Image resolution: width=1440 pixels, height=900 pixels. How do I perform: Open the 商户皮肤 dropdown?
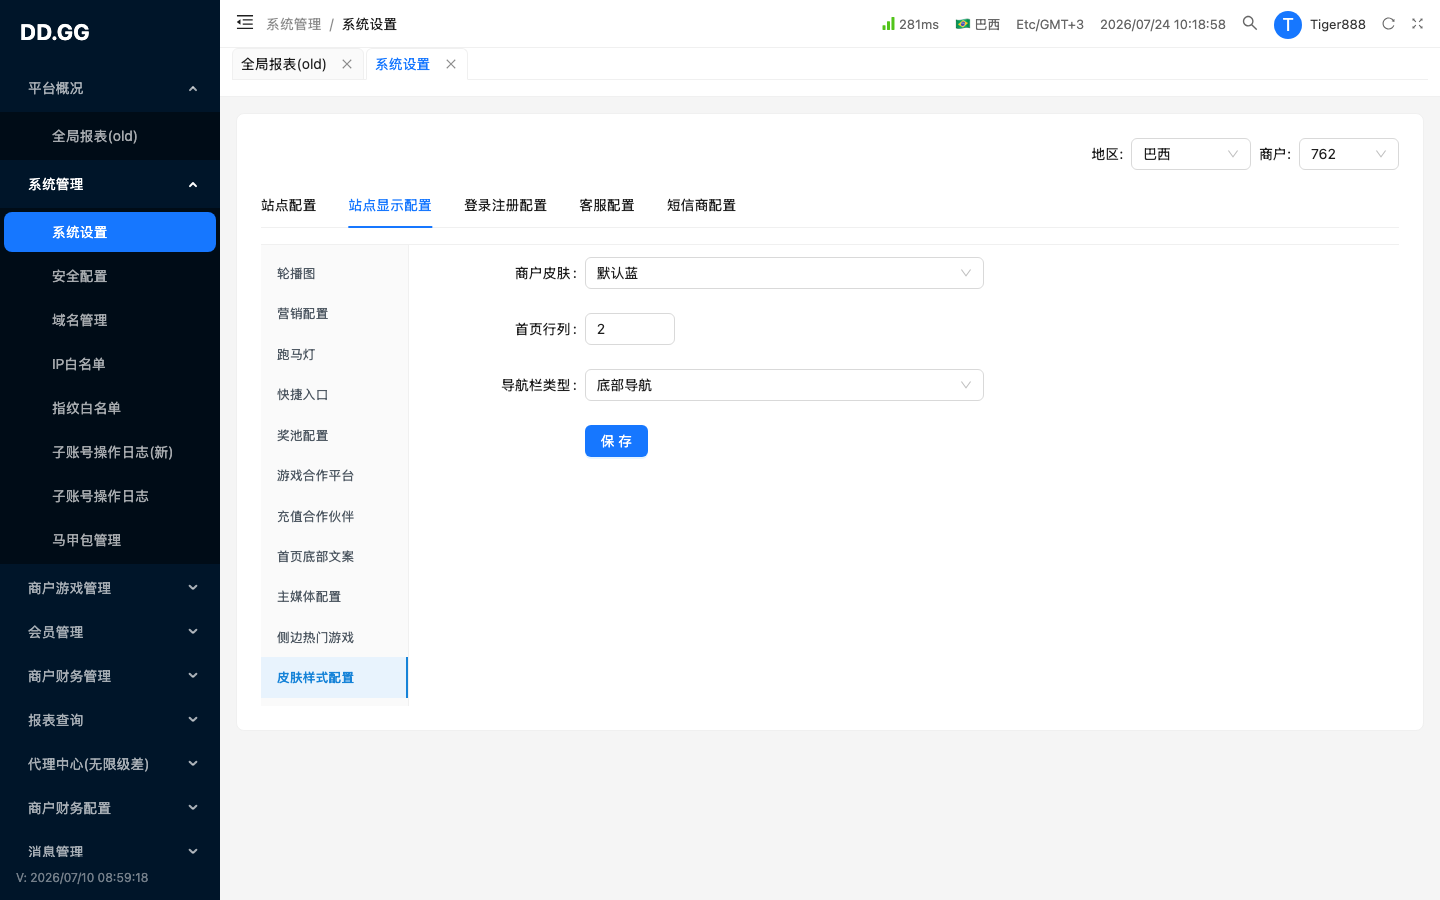click(x=784, y=273)
